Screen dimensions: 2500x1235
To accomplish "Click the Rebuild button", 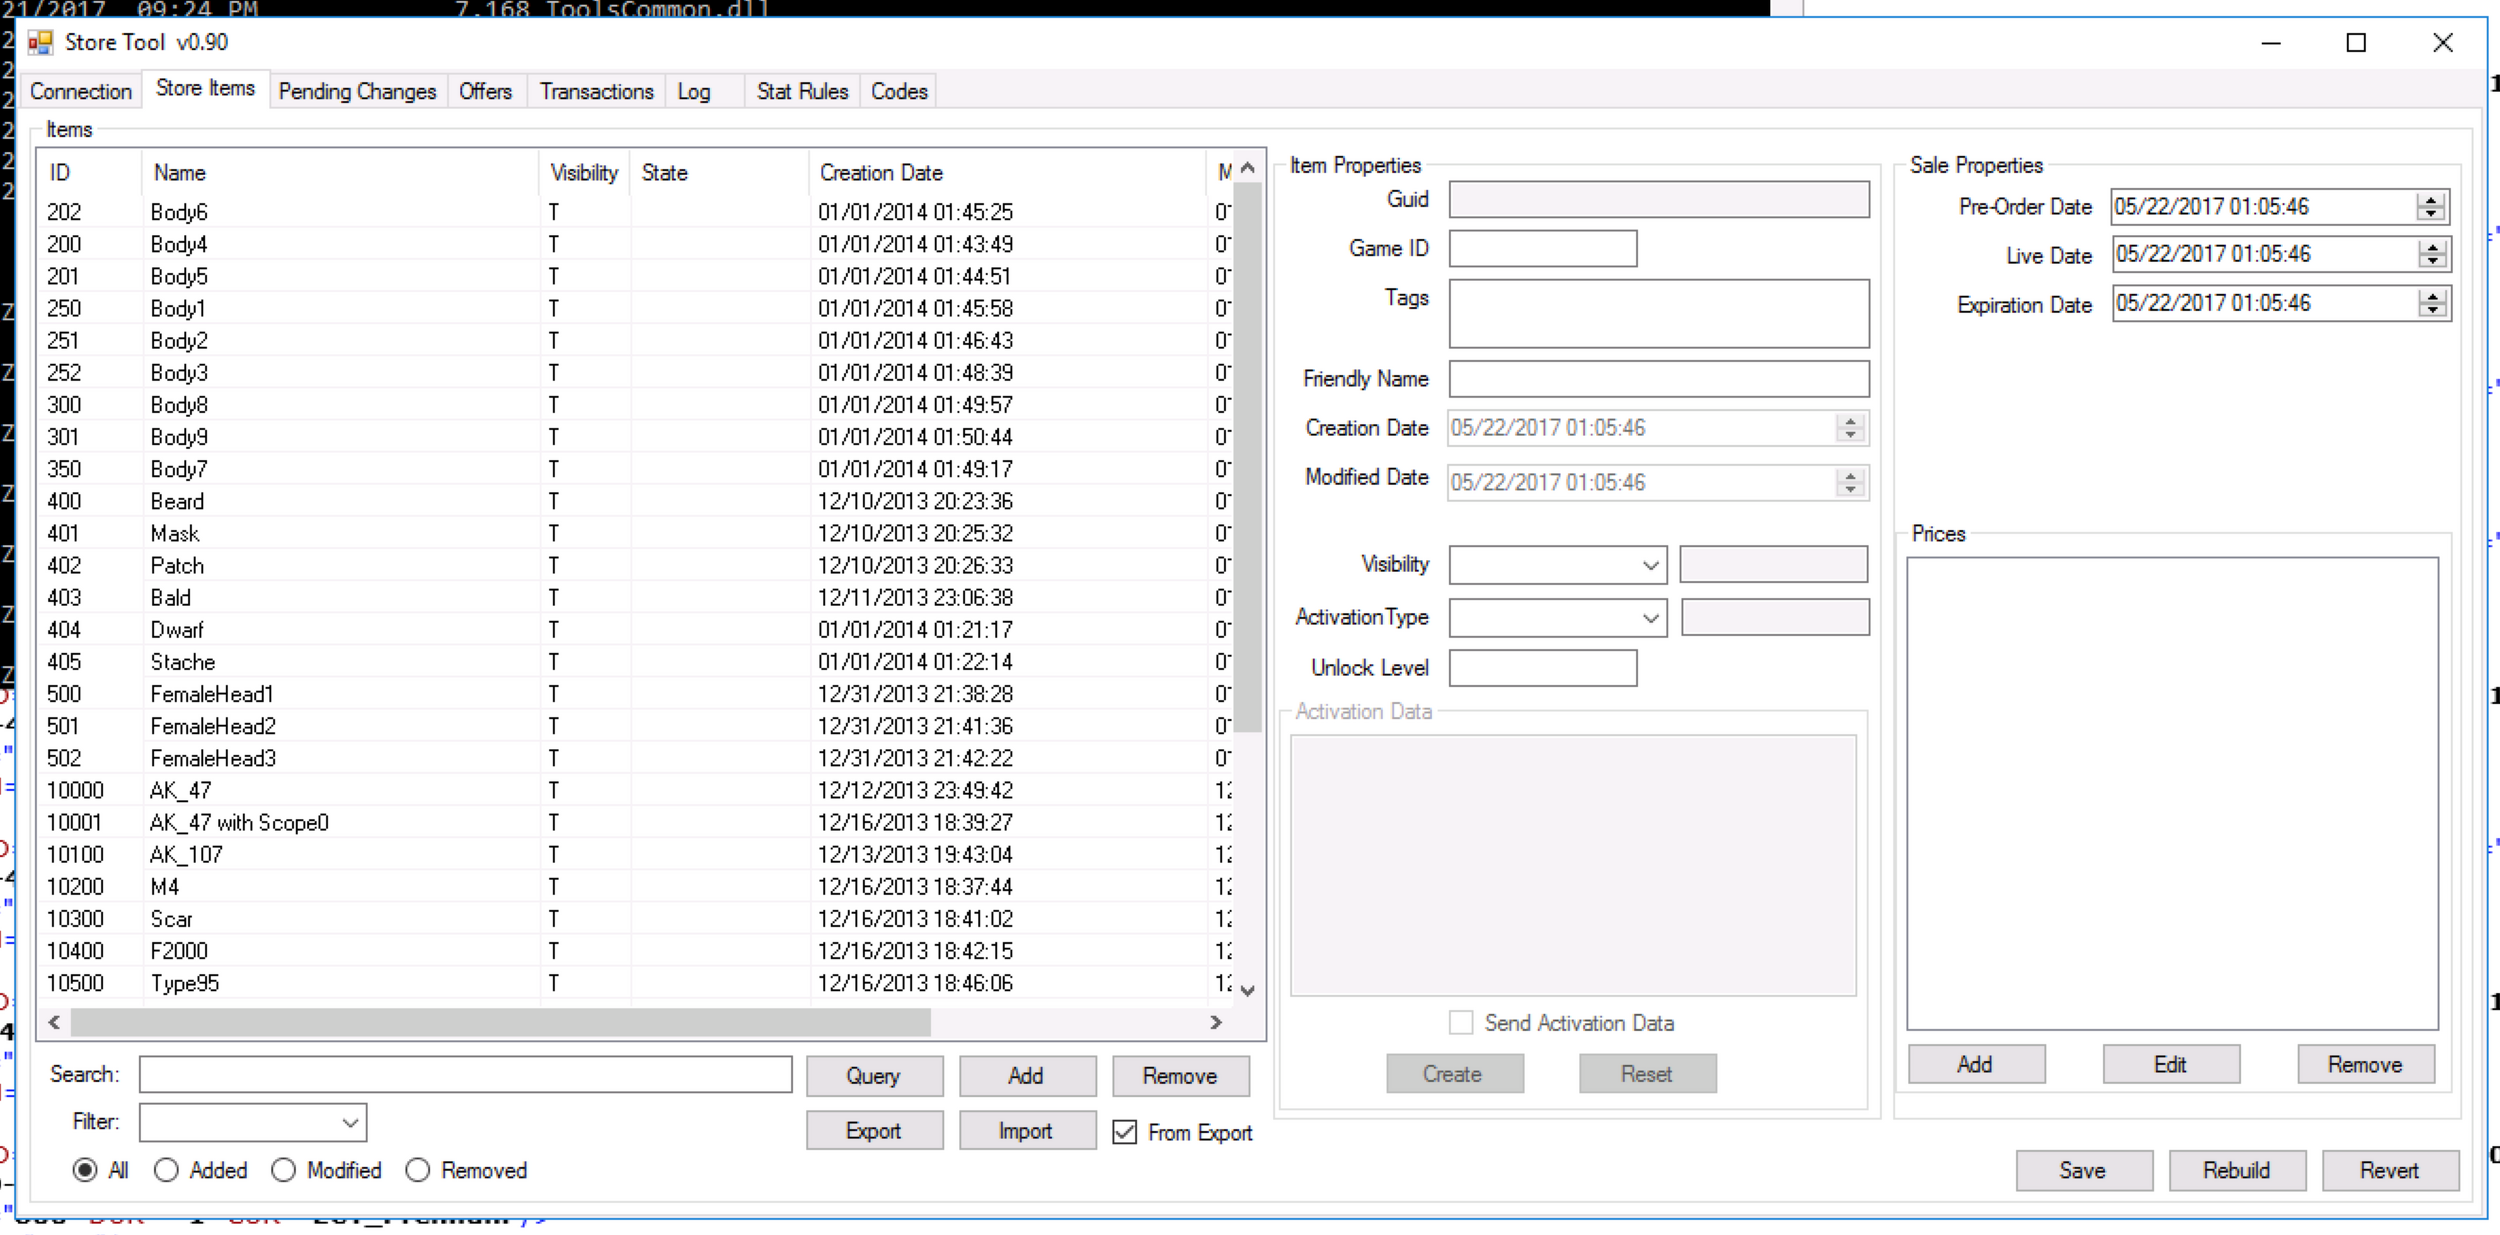I will (2237, 1171).
